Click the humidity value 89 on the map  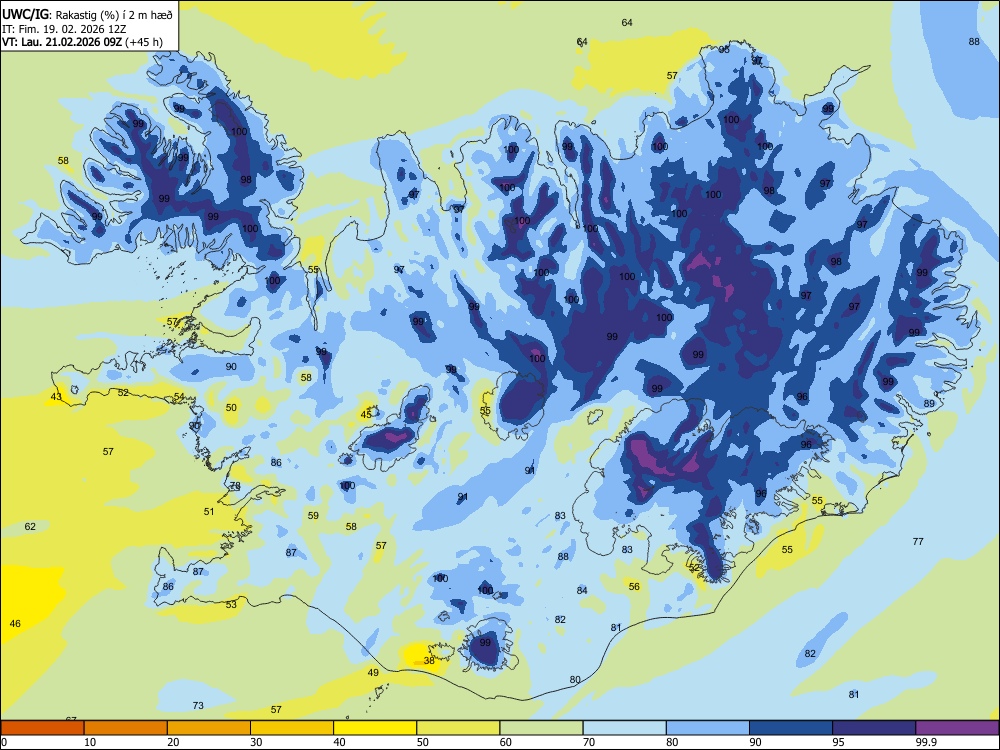pyautogui.click(x=929, y=404)
